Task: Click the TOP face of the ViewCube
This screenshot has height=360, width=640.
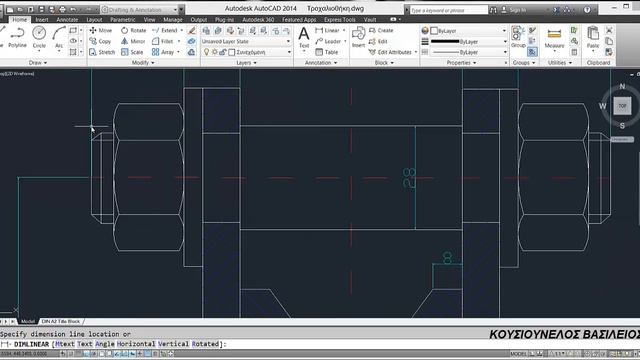Action: point(622,106)
